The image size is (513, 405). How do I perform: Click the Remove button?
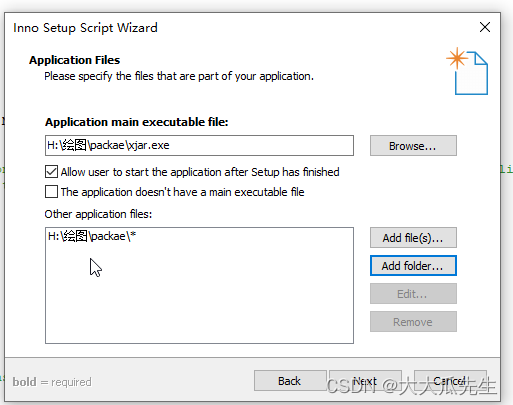[413, 322]
